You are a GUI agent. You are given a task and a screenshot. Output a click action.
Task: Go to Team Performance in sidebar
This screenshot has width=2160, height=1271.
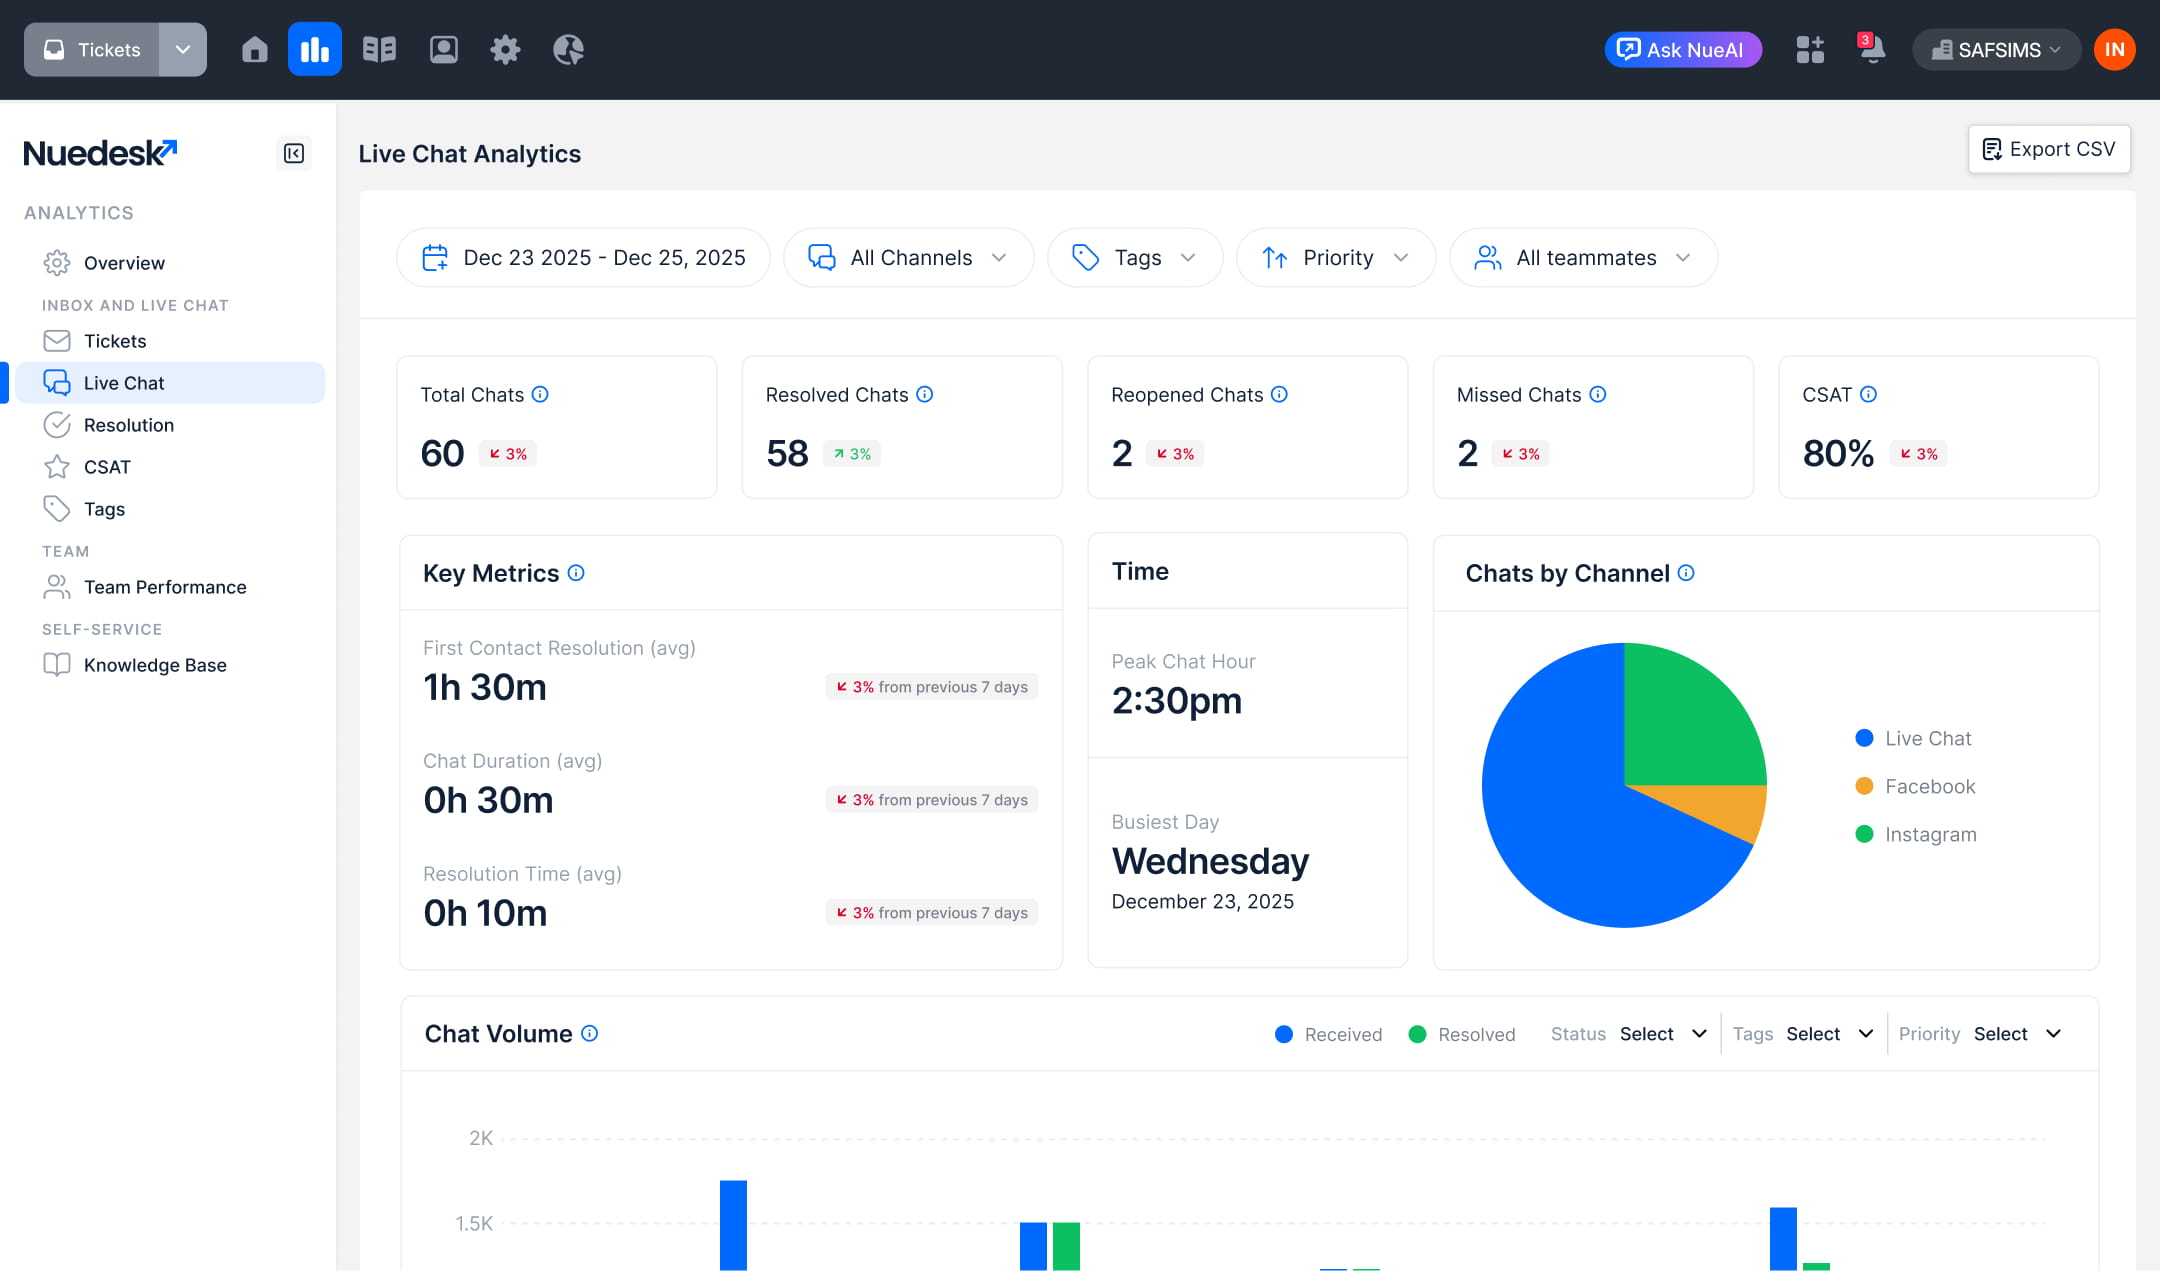click(165, 587)
